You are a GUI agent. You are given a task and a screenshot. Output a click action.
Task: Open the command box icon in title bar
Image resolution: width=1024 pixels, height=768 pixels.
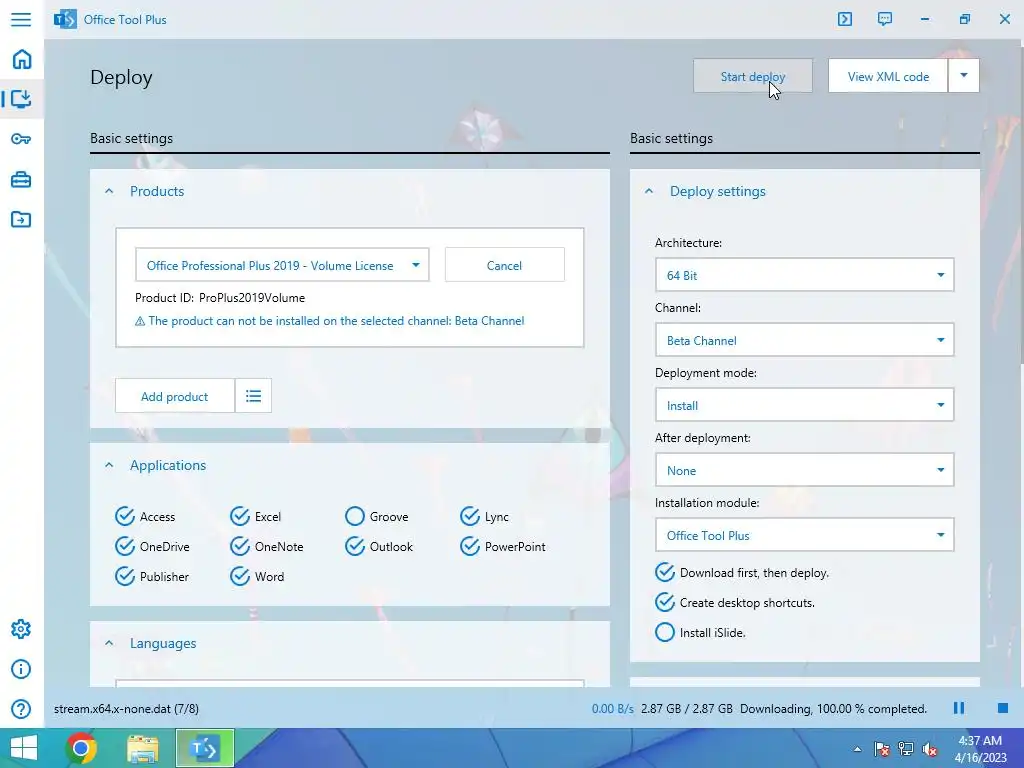pyautogui.click(x=845, y=19)
